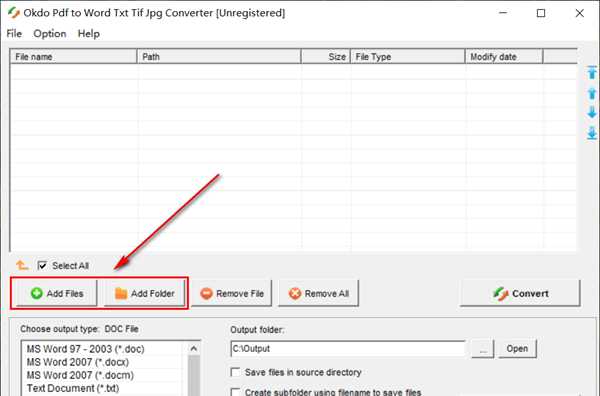
Task: Click the Output folder path field
Action: 348,349
